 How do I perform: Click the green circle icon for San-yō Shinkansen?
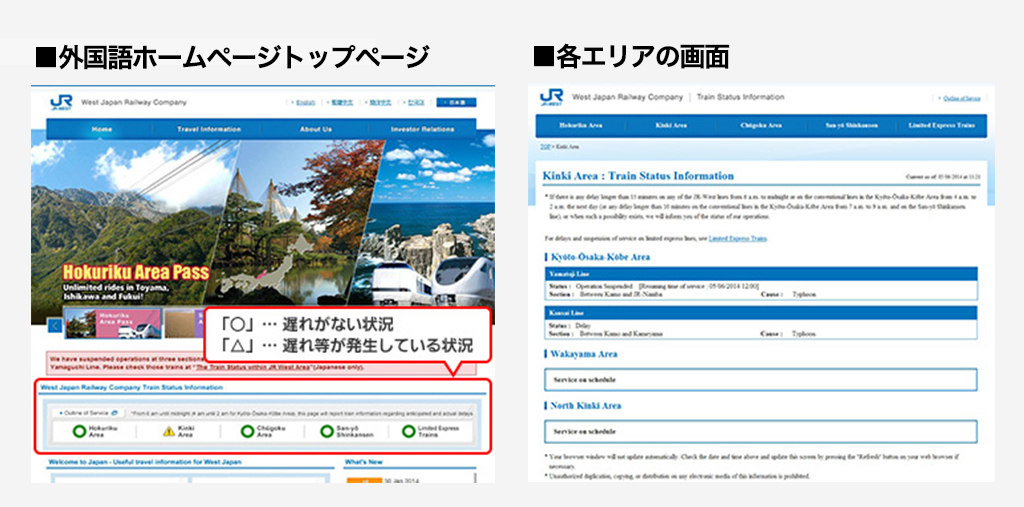[327, 431]
